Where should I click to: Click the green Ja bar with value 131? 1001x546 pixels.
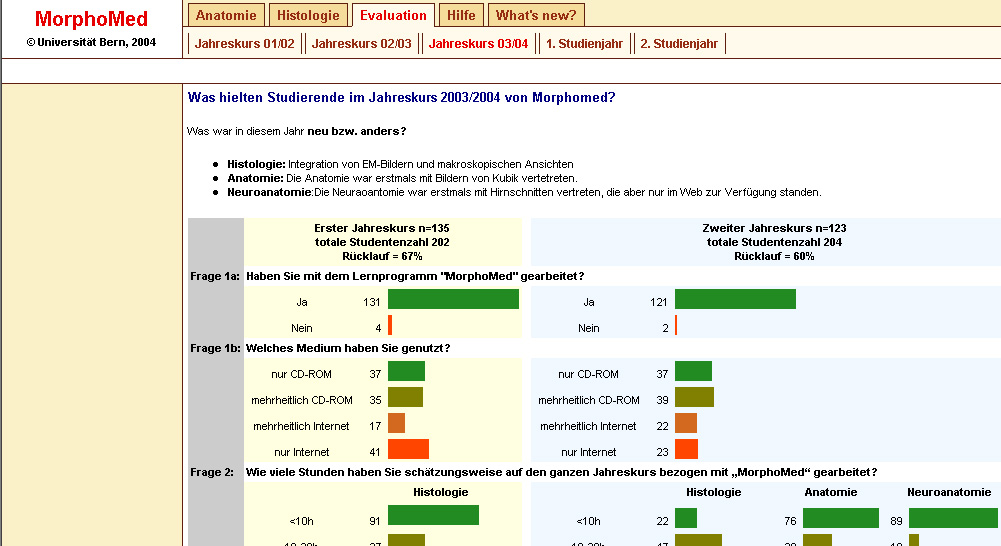pyautogui.click(x=453, y=299)
